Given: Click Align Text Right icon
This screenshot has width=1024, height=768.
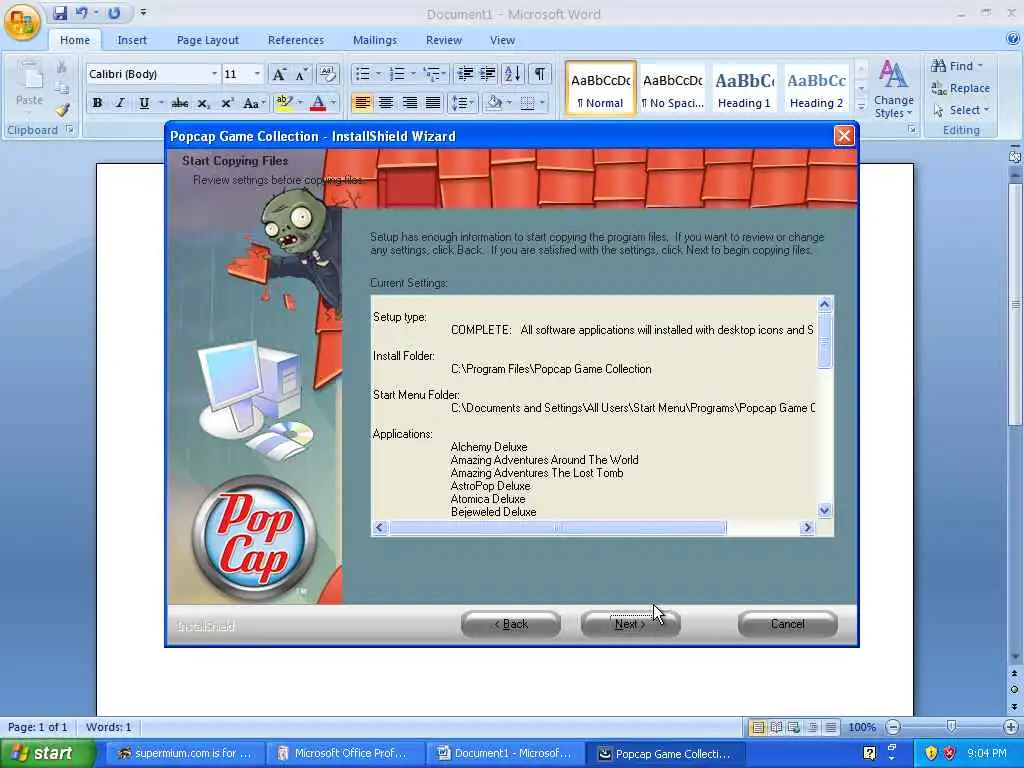Looking at the screenshot, I should 409,103.
